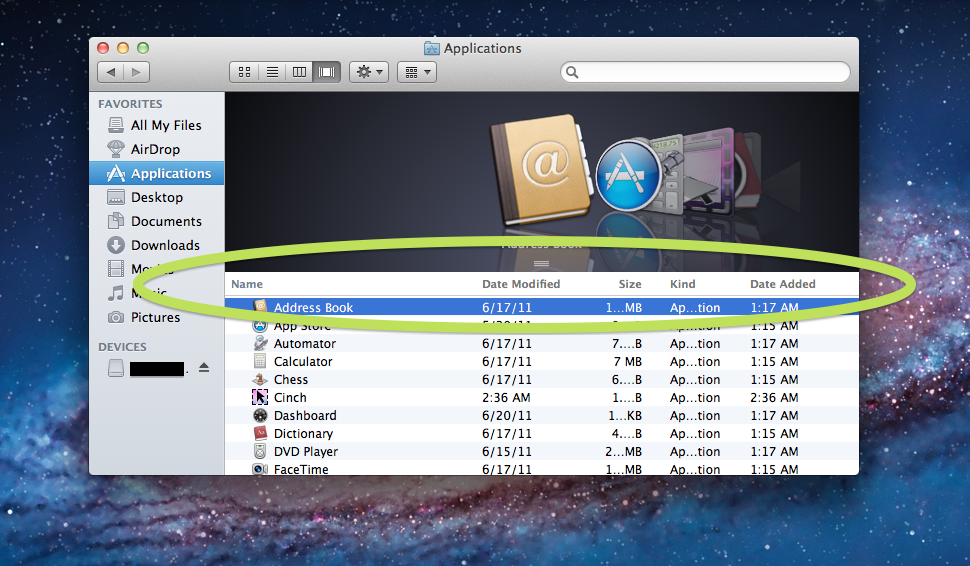
Task: Open AirDrop in sidebar
Action: [x=157, y=149]
